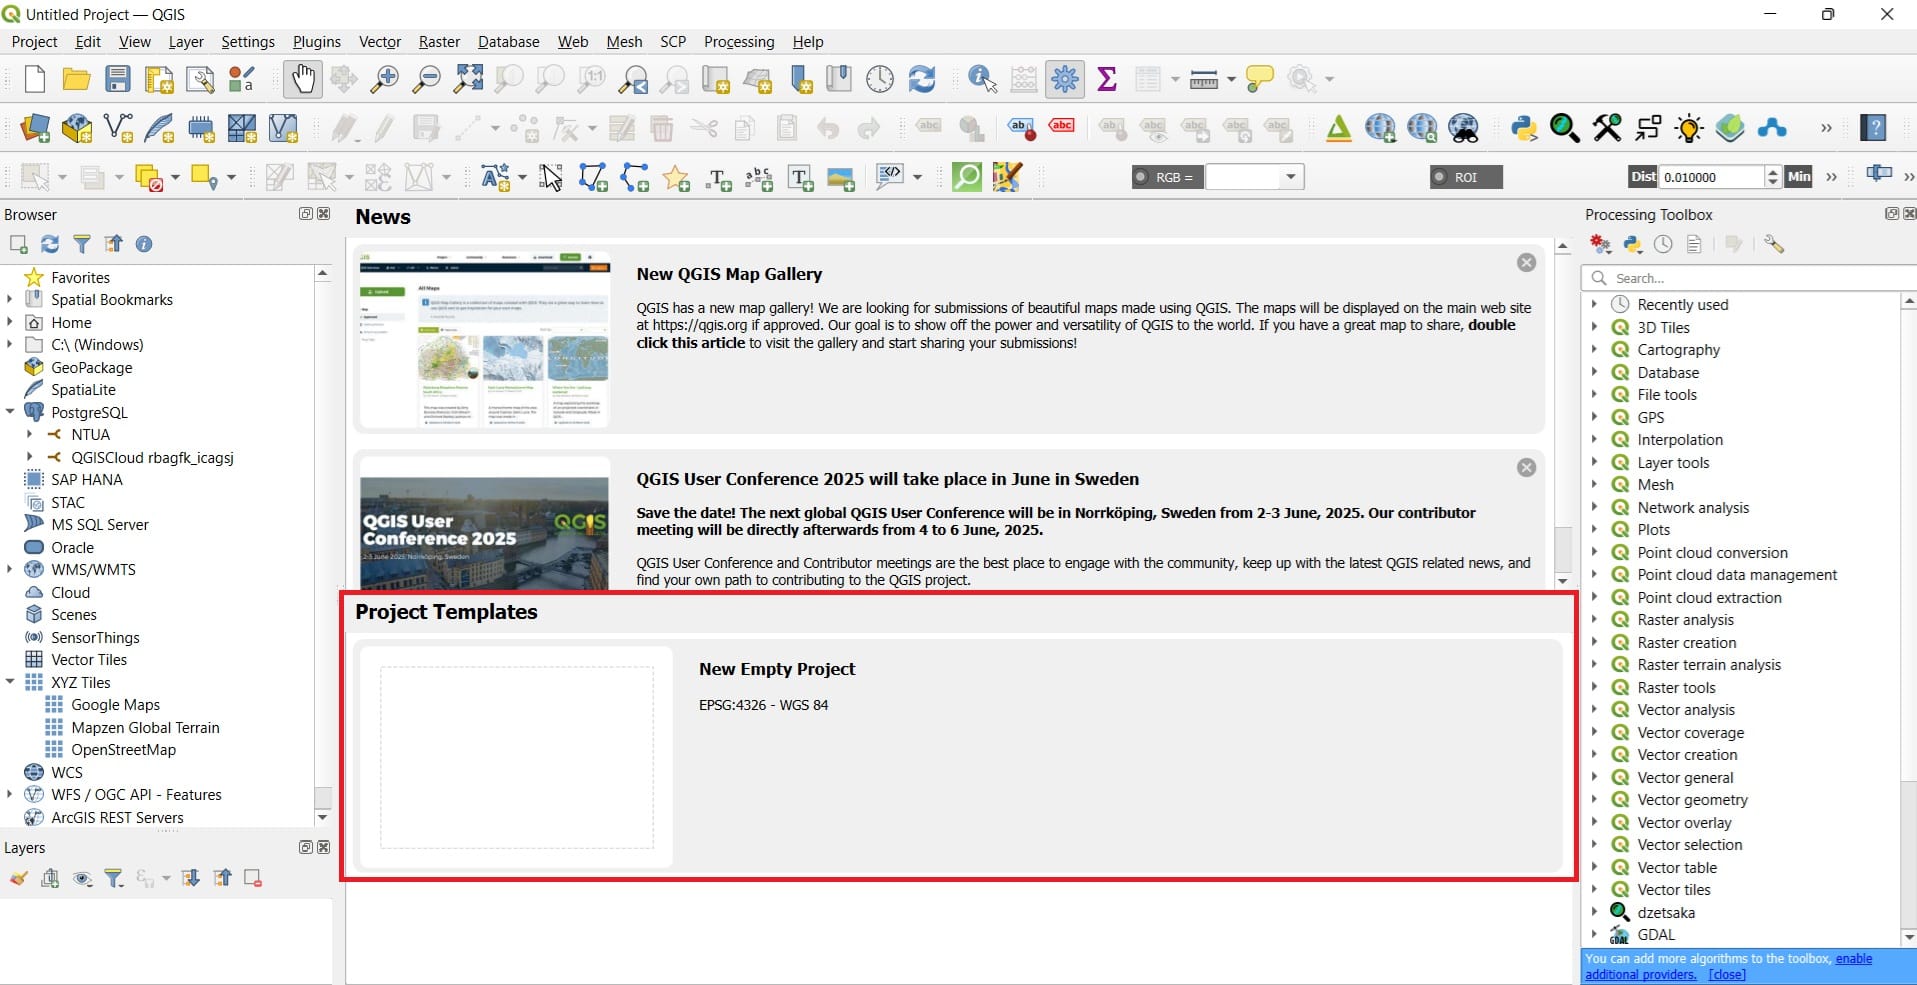
Task: Expand the Raster analysis toolbox group
Action: tap(1594, 620)
